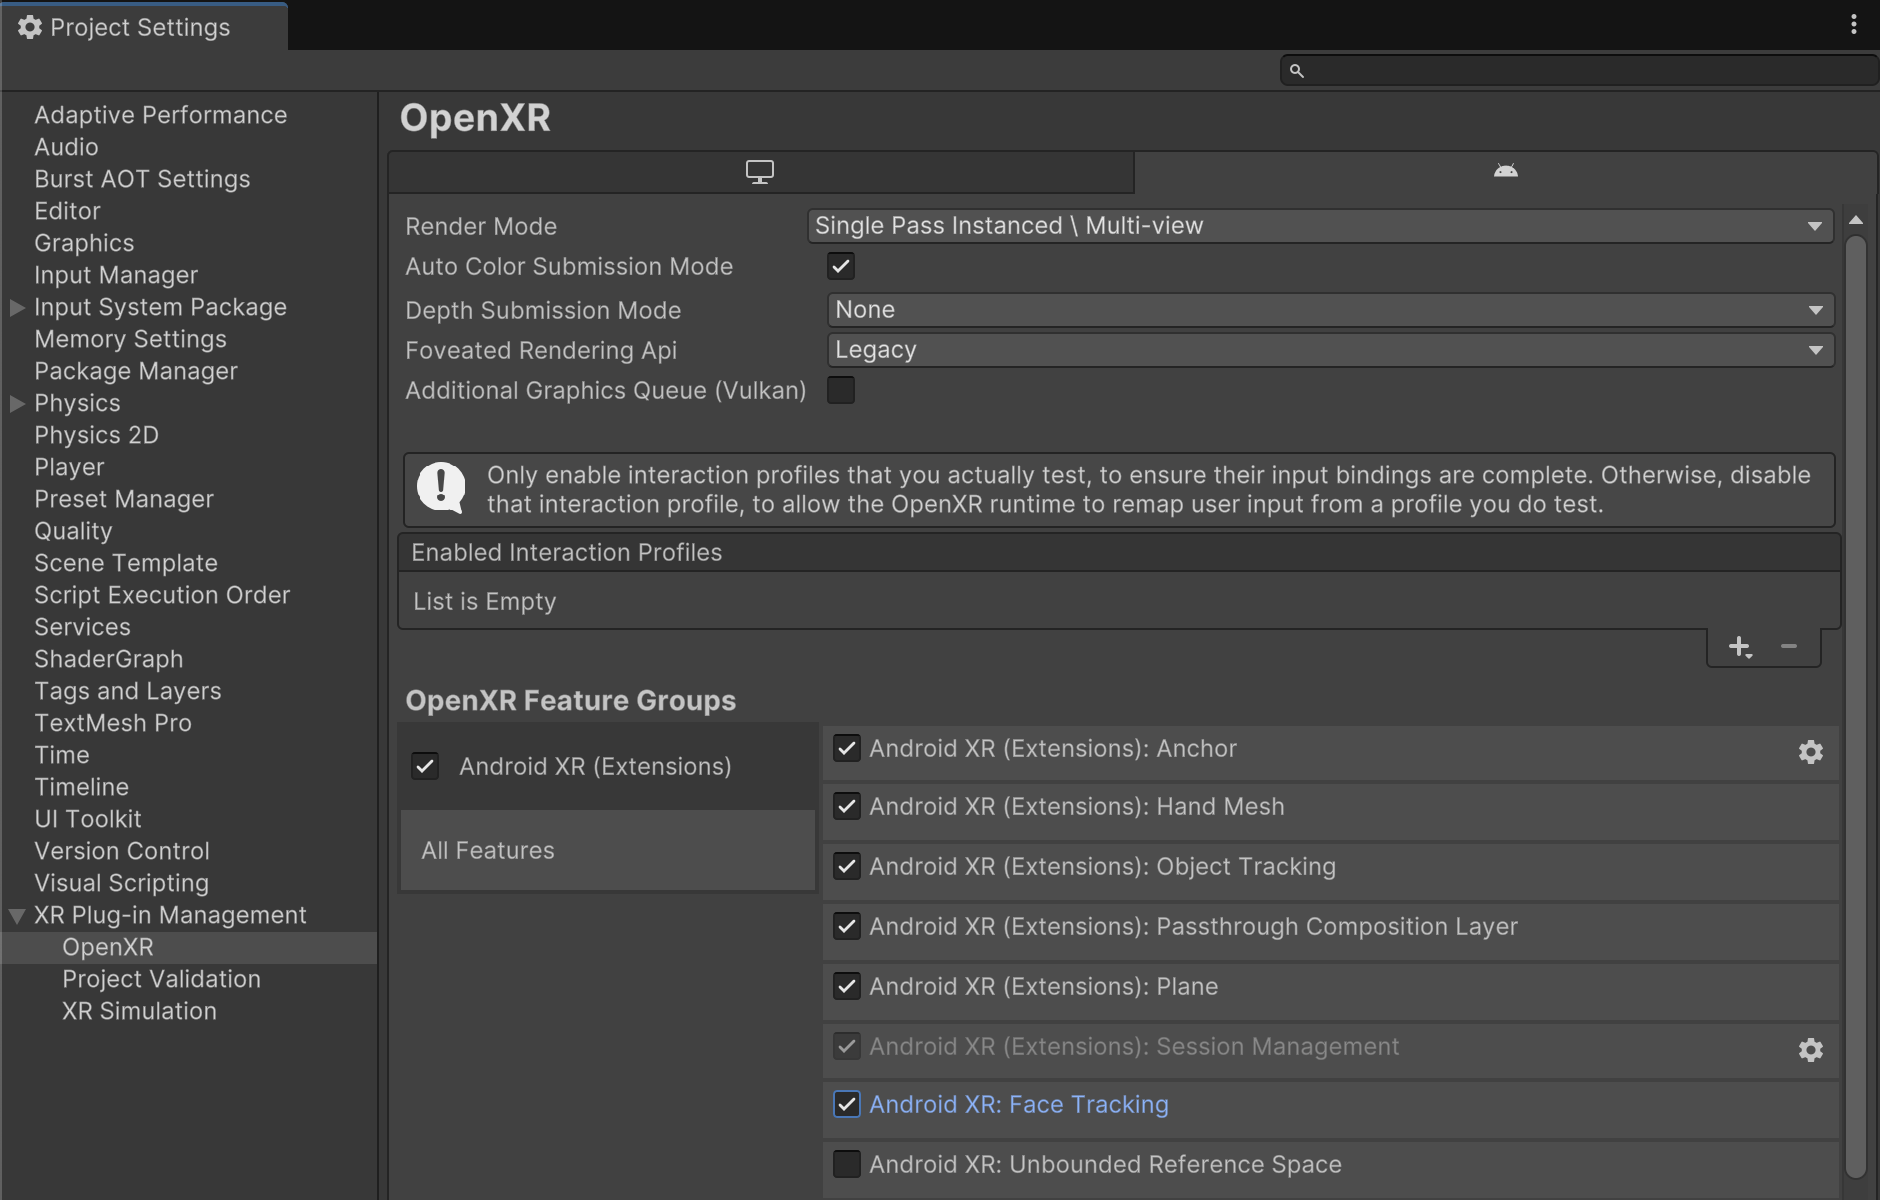
Task: Open the Render Mode dropdown
Action: point(1319,226)
